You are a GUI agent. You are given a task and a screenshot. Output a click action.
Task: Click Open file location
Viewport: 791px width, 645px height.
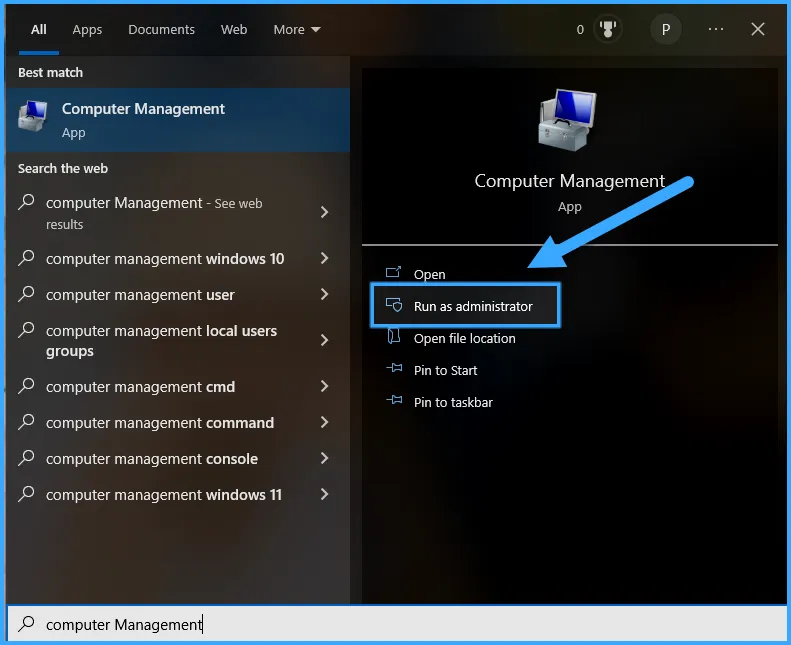tap(465, 338)
